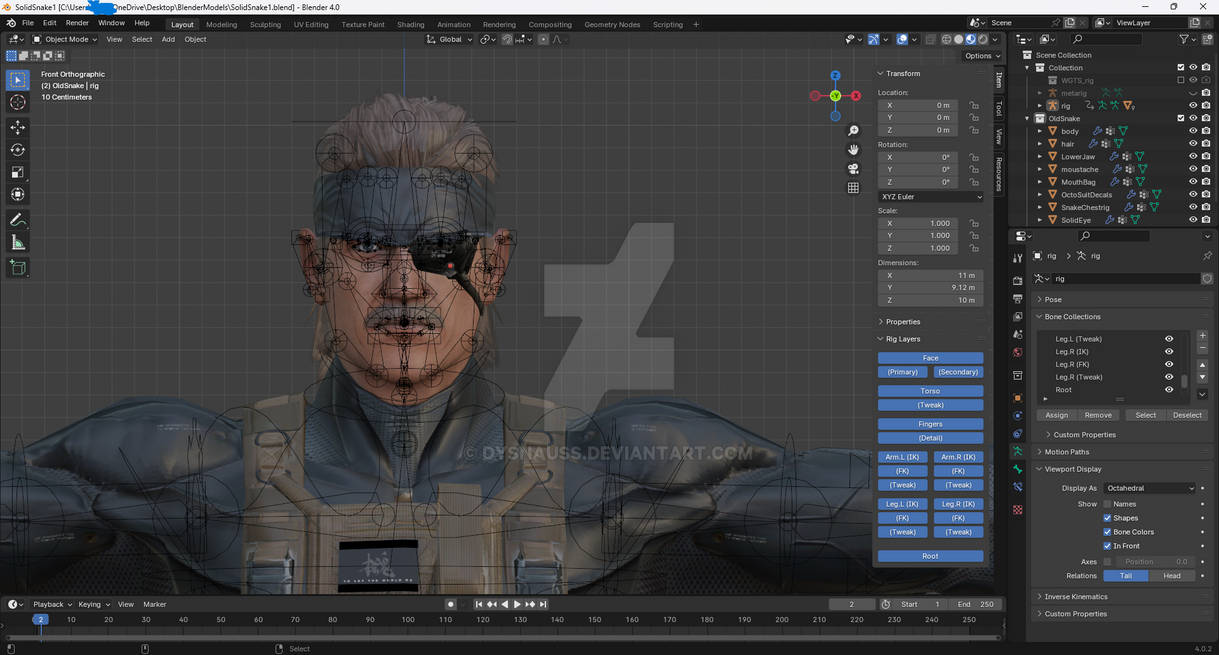
Task: Disable the Shapes checkbox
Action: point(1107,518)
